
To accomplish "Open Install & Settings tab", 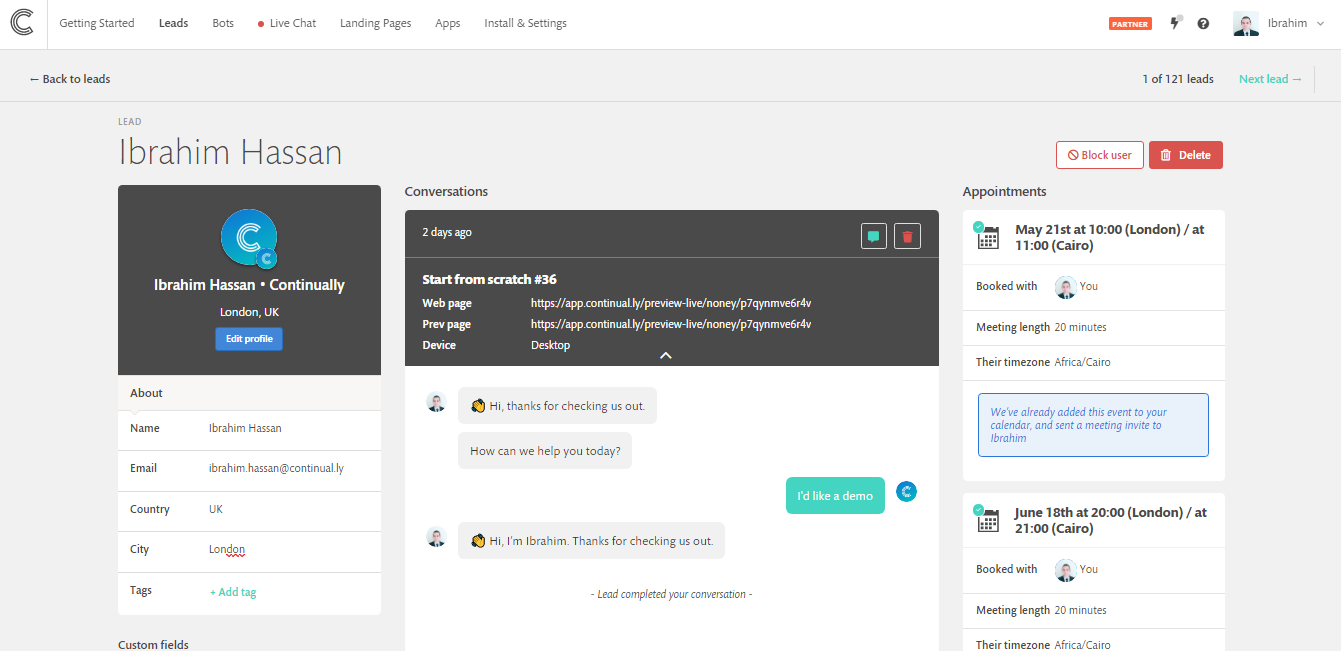I will click(525, 23).
